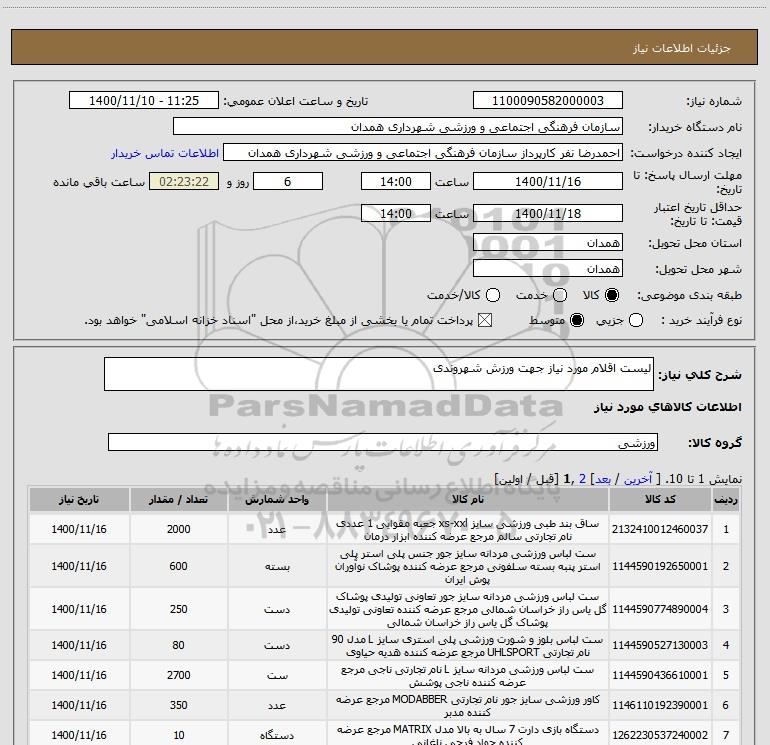Go to the آخرین page link

tap(638, 479)
